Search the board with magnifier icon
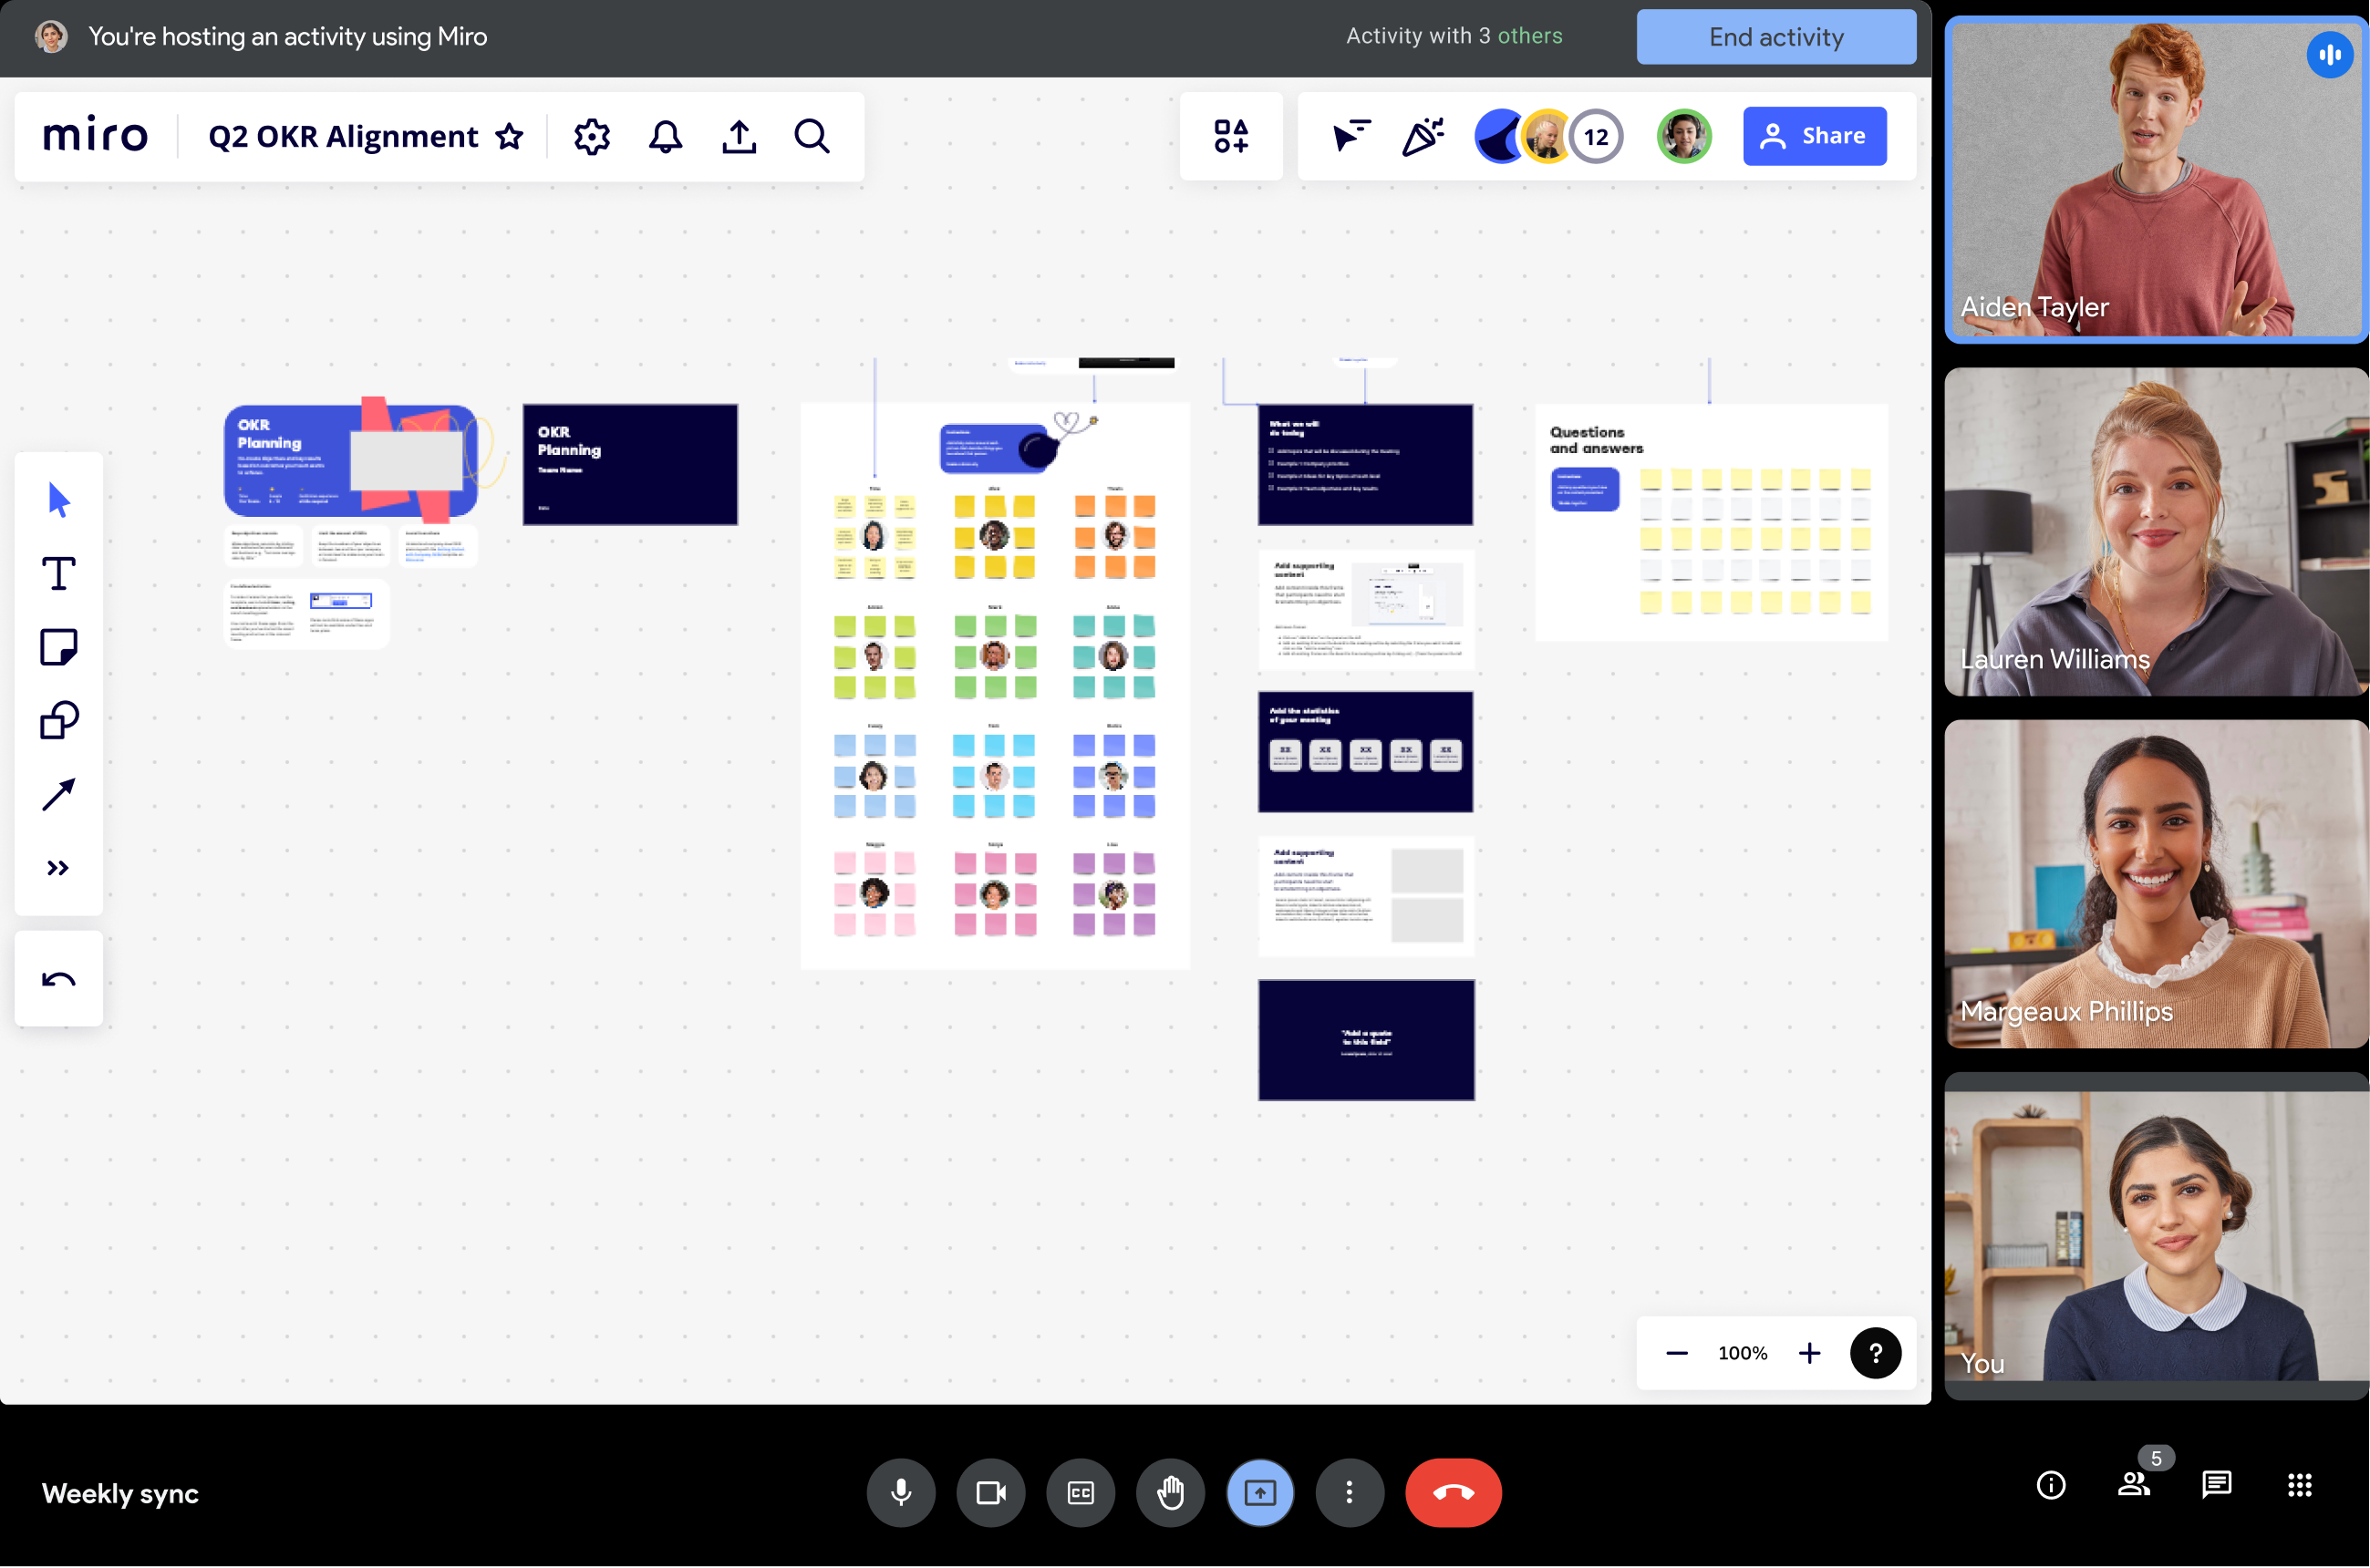Screen dimensions: 2370x1568 tap(812, 136)
